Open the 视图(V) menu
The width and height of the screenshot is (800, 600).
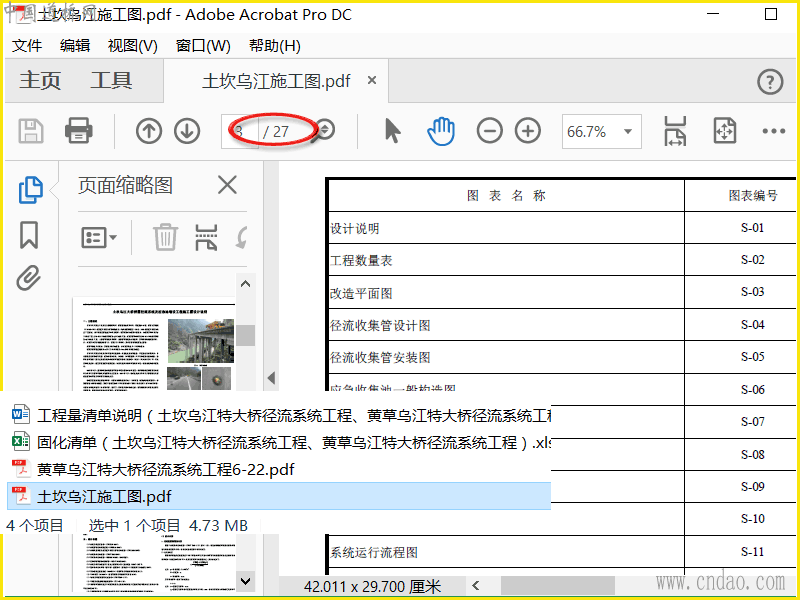[133, 46]
